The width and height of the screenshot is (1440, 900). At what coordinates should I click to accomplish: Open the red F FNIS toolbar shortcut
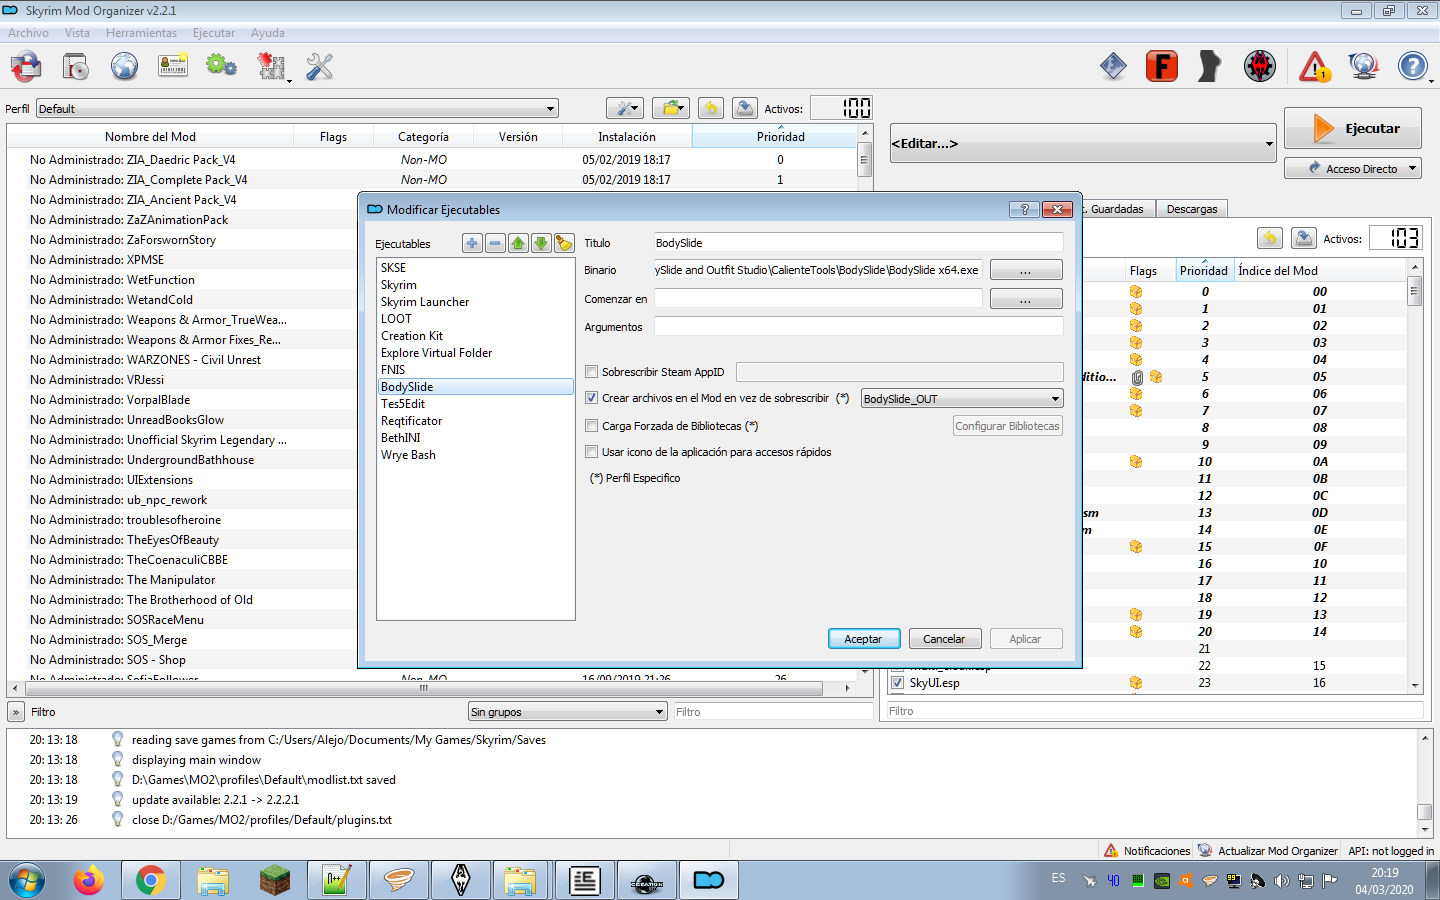click(x=1161, y=67)
